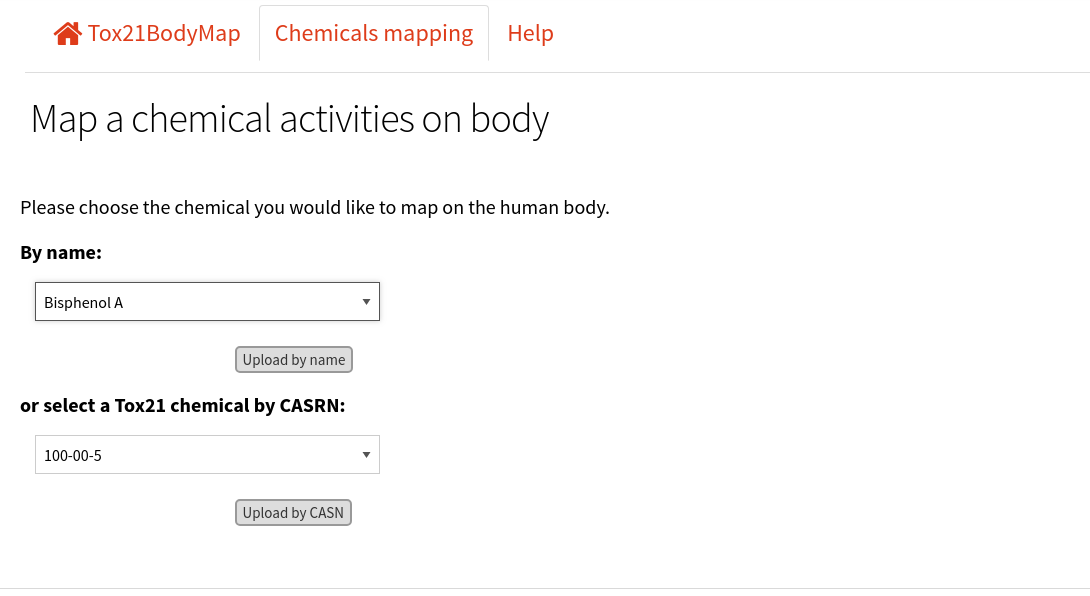The width and height of the screenshot is (1090, 596).
Task: Click the Upload by name button
Action: (293, 360)
